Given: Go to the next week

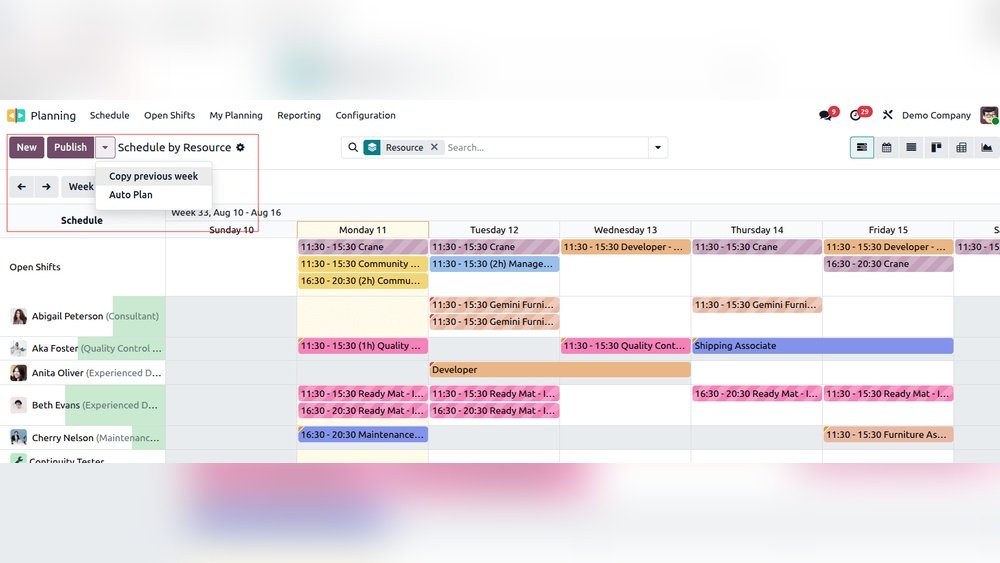Looking at the screenshot, I should tap(46, 187).
